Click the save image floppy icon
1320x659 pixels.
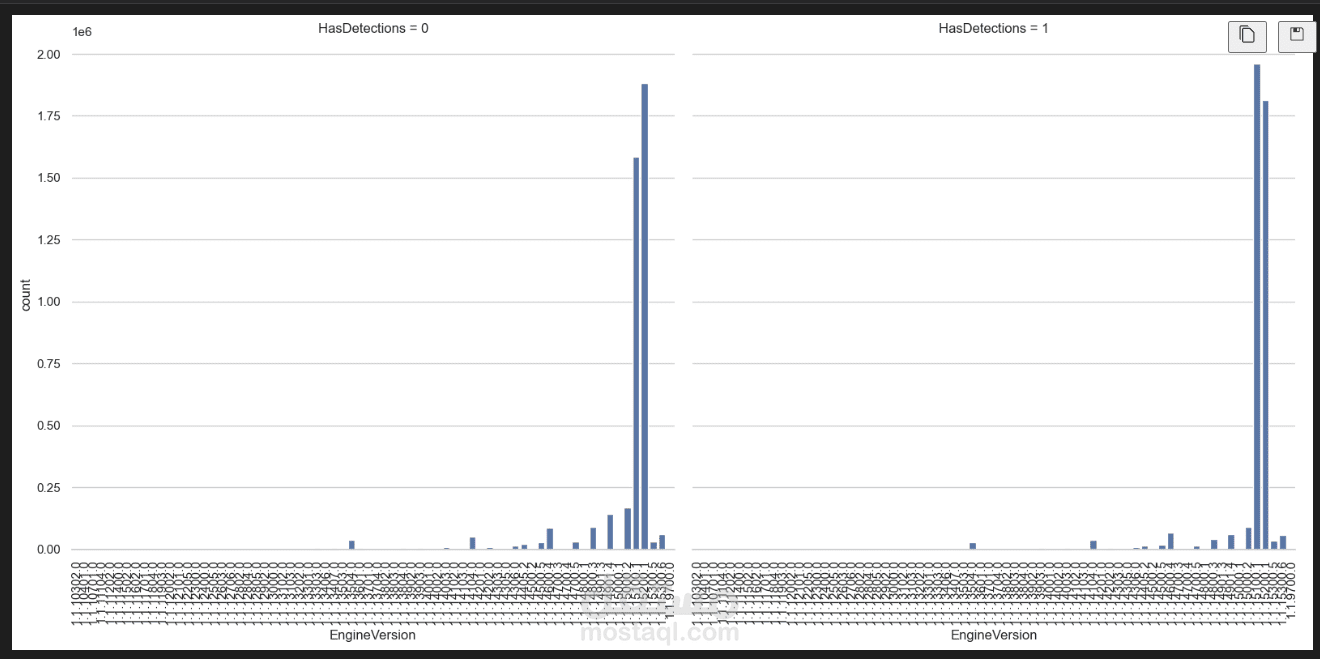pos(1297,35)
